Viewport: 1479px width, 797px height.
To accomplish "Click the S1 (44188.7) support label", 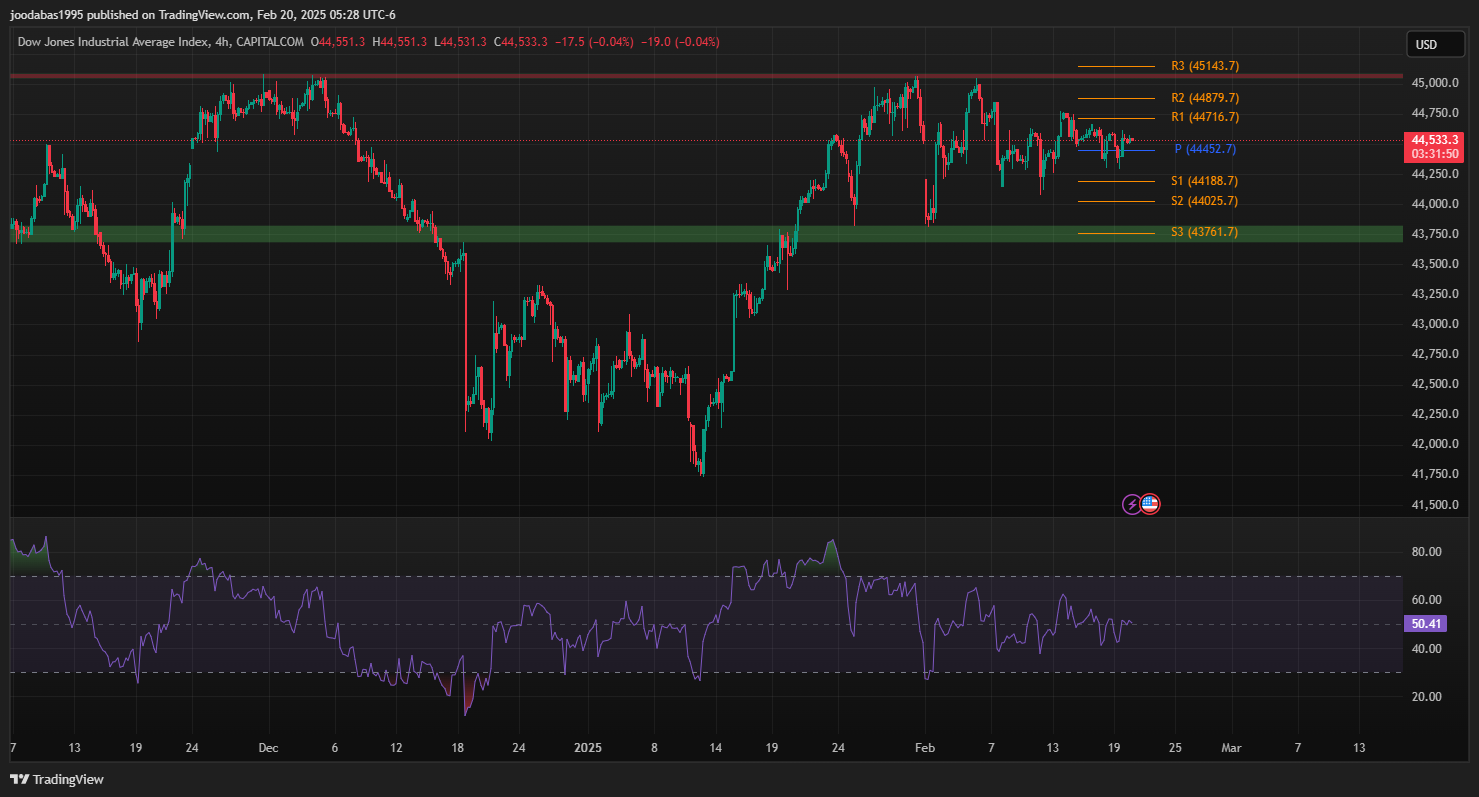I will [x=1205, y=181].
